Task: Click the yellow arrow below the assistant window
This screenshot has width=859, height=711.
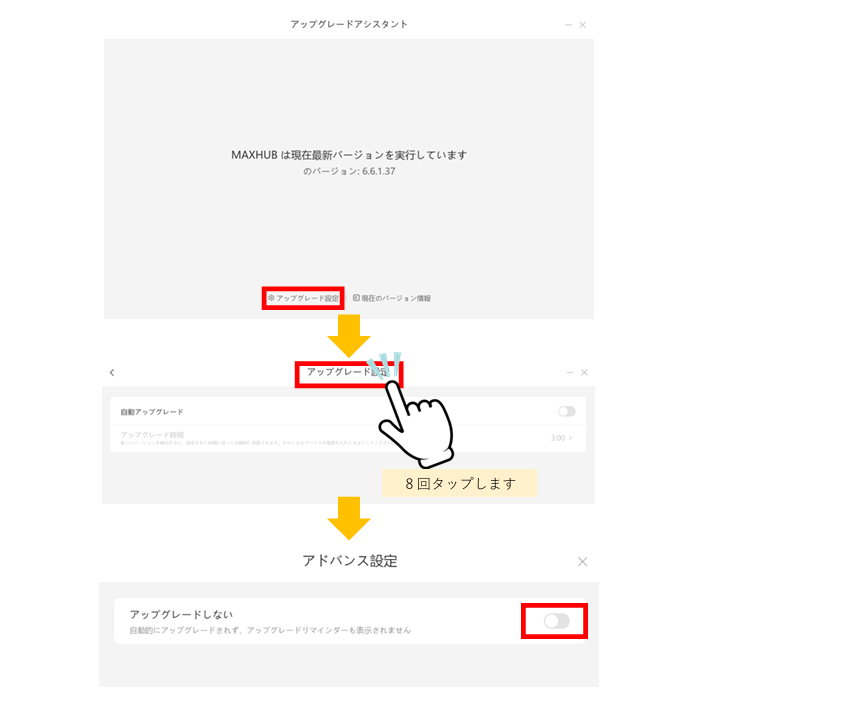Action: coord(349,335)
